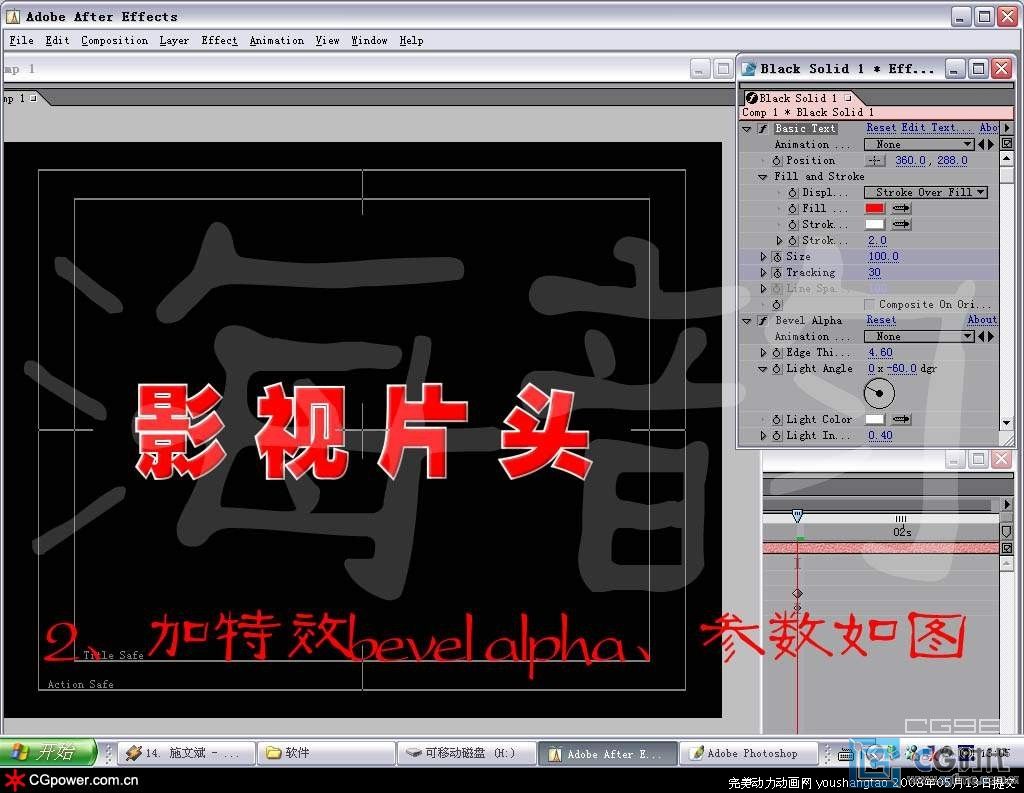Click previous-preset arrow in the Bevel Alpha Animation row

(x=981, y=336)
